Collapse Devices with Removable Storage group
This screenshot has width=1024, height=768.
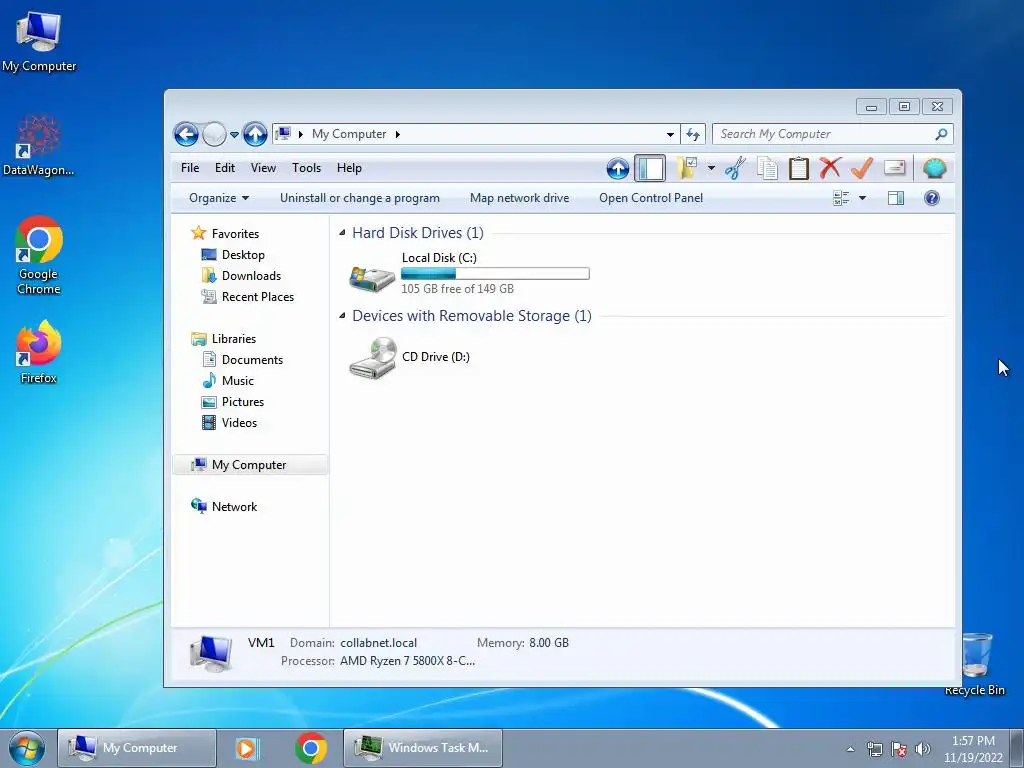[342, 316]
